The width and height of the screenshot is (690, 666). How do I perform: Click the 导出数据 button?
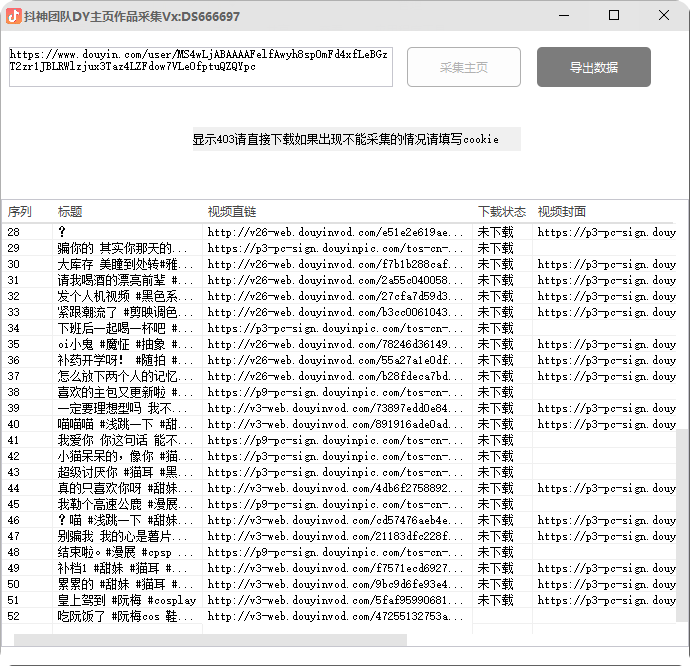point(593,67)
